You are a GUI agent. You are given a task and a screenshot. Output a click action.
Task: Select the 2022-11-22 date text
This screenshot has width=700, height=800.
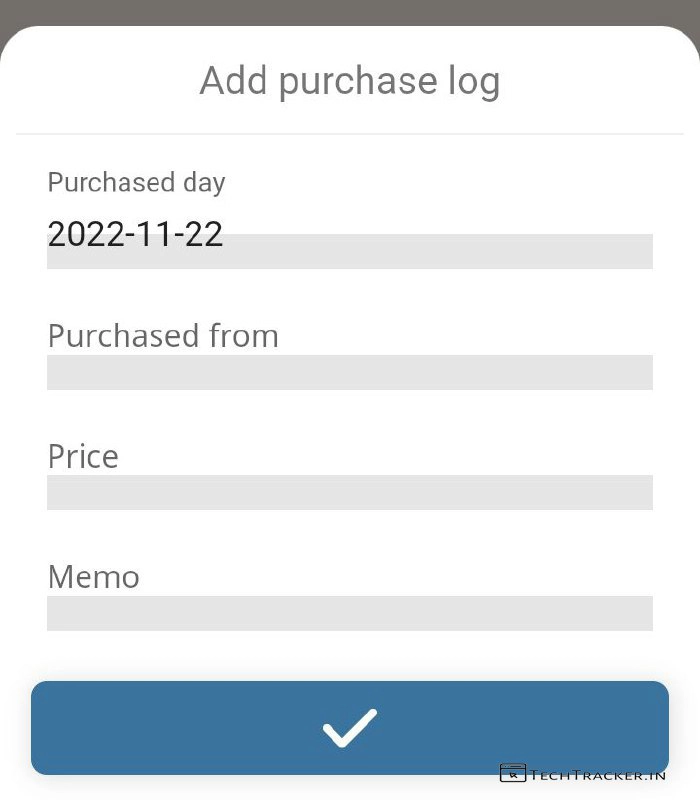coord(135,234)
